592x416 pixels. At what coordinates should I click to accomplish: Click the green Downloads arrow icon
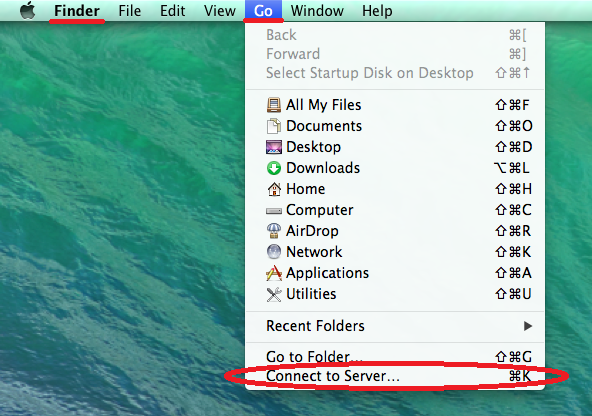274,168
